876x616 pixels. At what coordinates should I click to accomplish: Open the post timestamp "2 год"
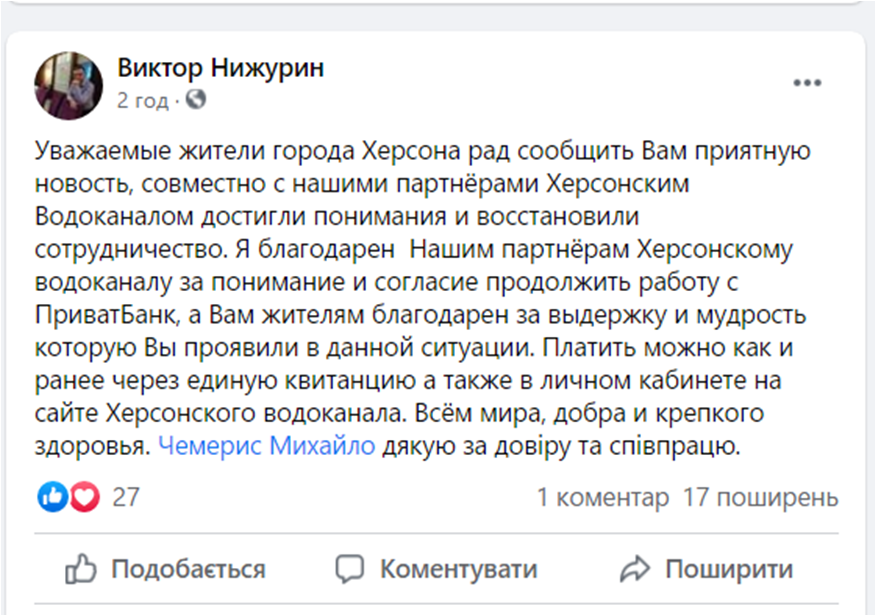(x=144, y=100)
